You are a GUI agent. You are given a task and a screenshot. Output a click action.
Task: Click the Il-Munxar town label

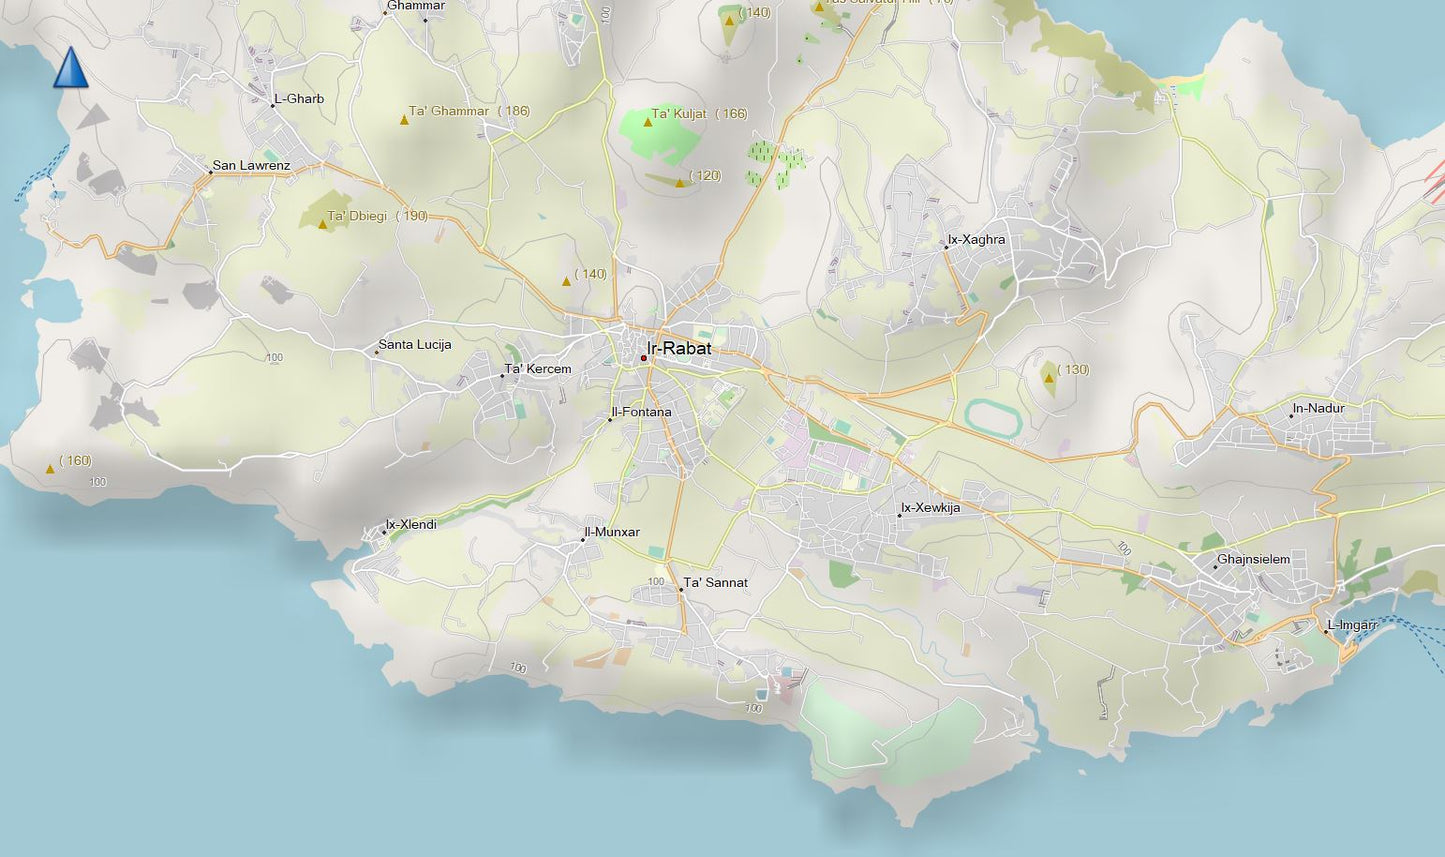click(612, 532)
